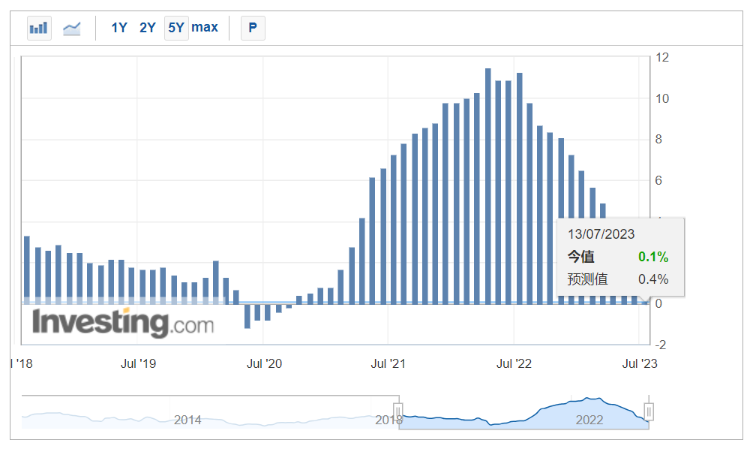The width and height of the screenshot is (750, 452).
Task: Click the Jul '23 x-axis label
Action: pyautogui.click(x=640, y=364)
